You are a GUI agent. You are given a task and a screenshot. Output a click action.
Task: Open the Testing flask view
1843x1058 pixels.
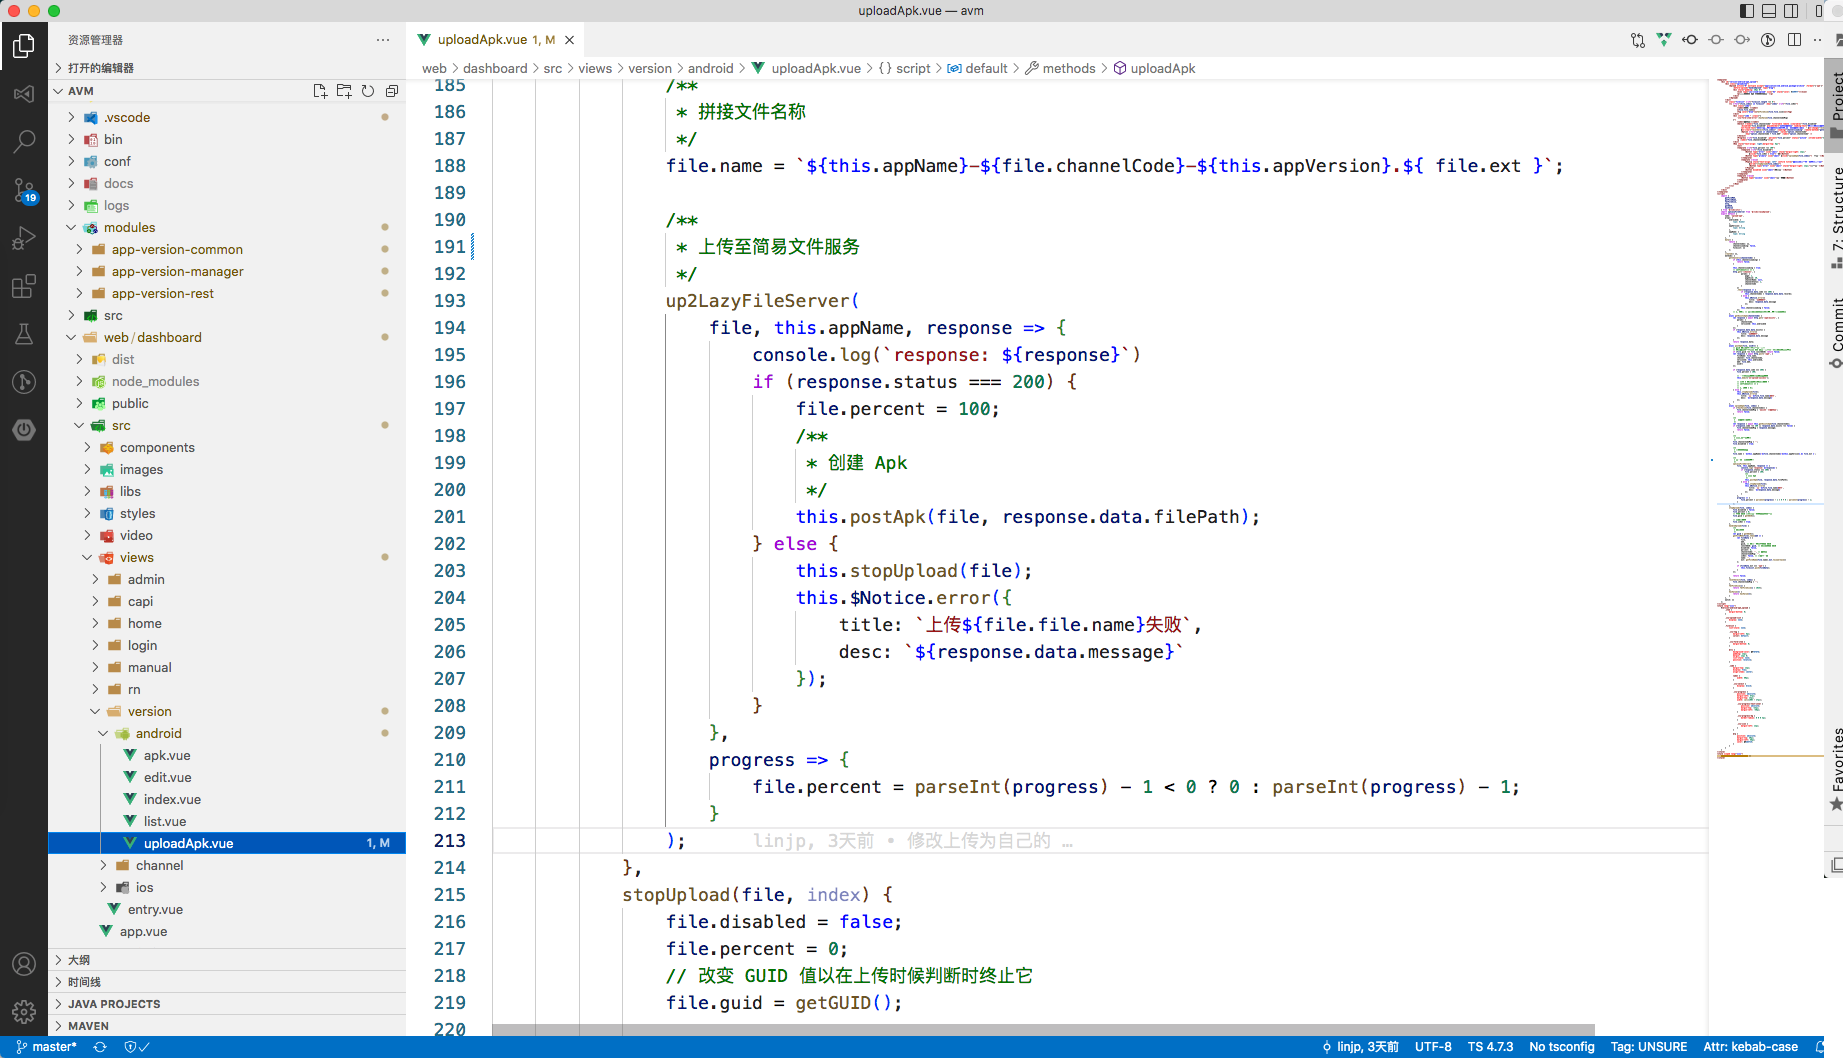(x=24, y=334)
